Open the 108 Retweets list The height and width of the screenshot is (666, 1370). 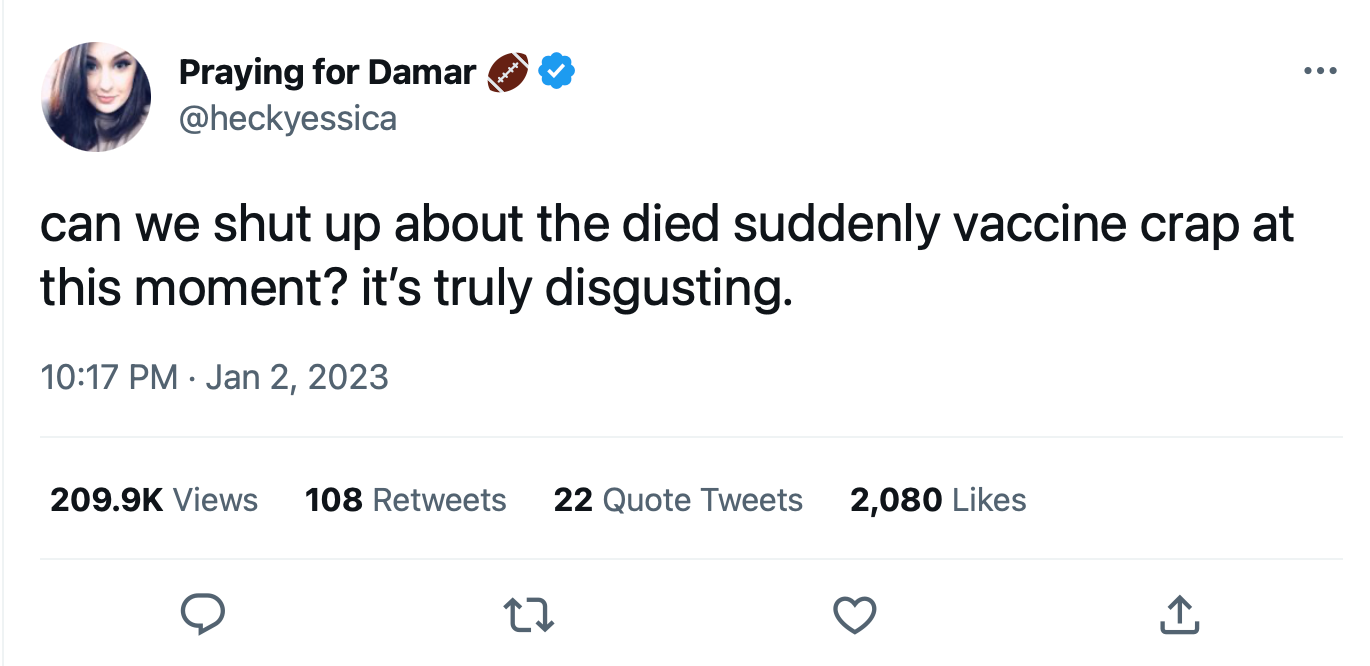tap(406, 499)
